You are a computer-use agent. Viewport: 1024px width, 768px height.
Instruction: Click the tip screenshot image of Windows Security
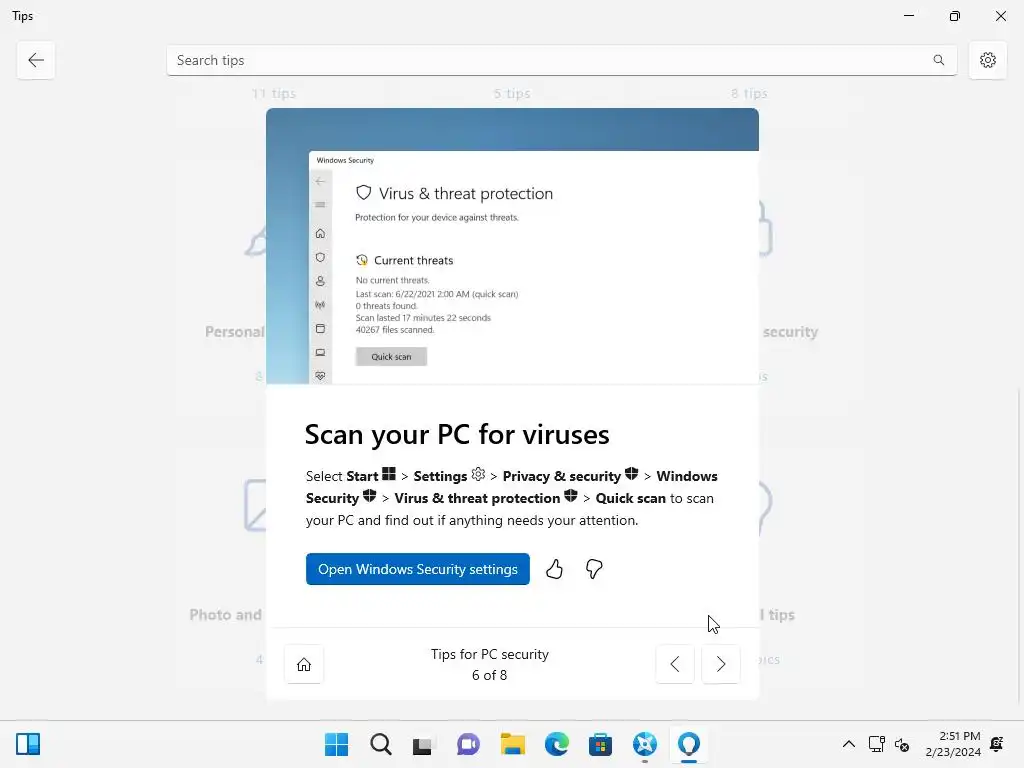tap(512, 246)
